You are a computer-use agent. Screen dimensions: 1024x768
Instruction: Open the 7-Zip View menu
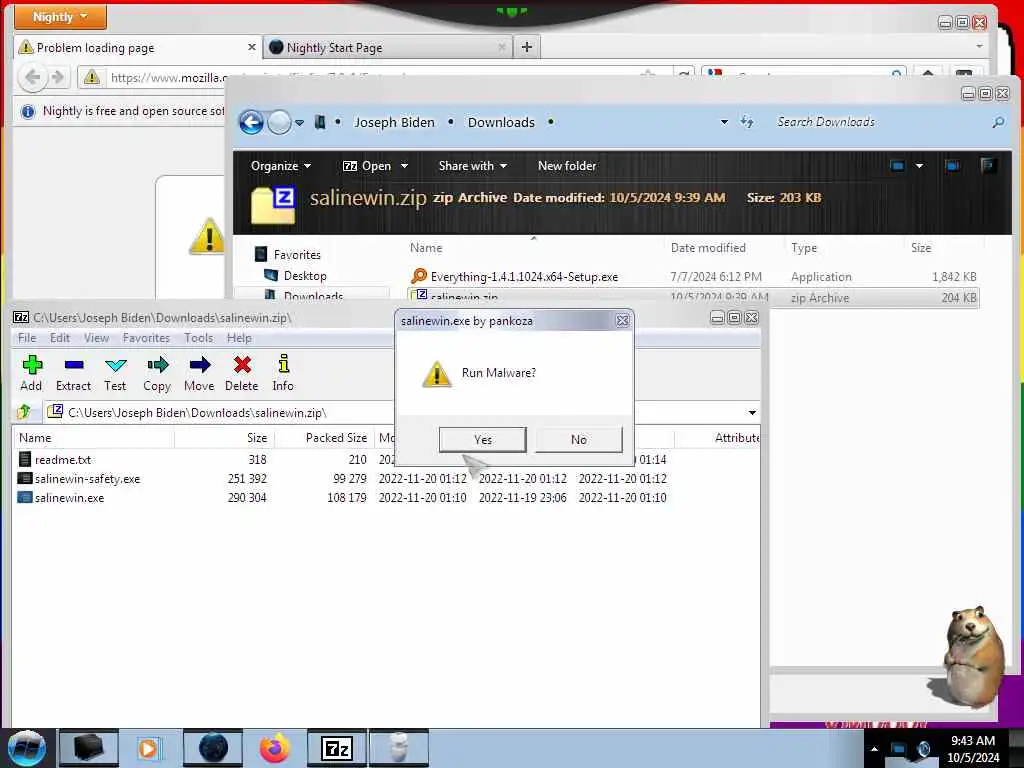click(96, 338)
